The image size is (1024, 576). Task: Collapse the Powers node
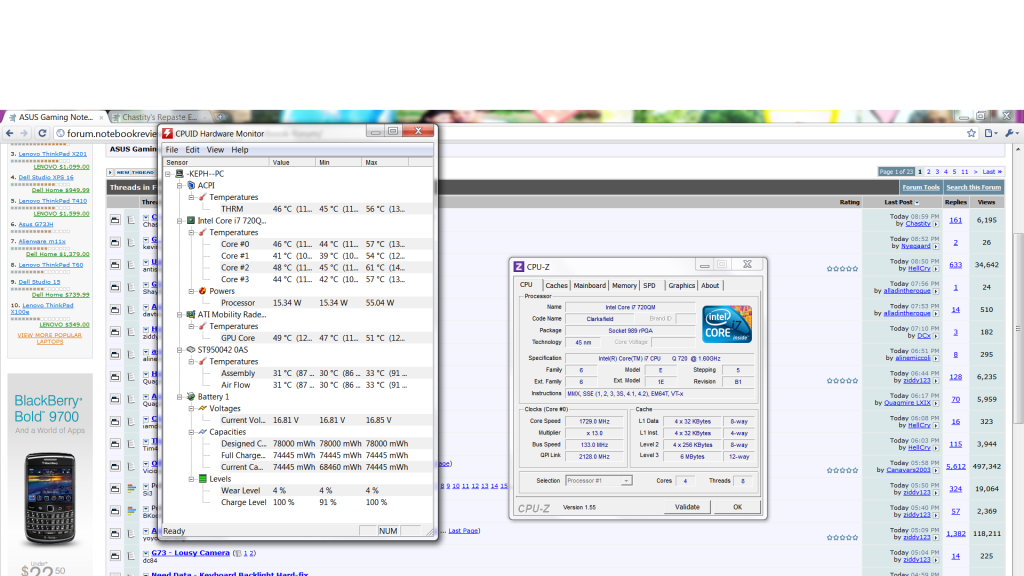click(x=191, y=291)
